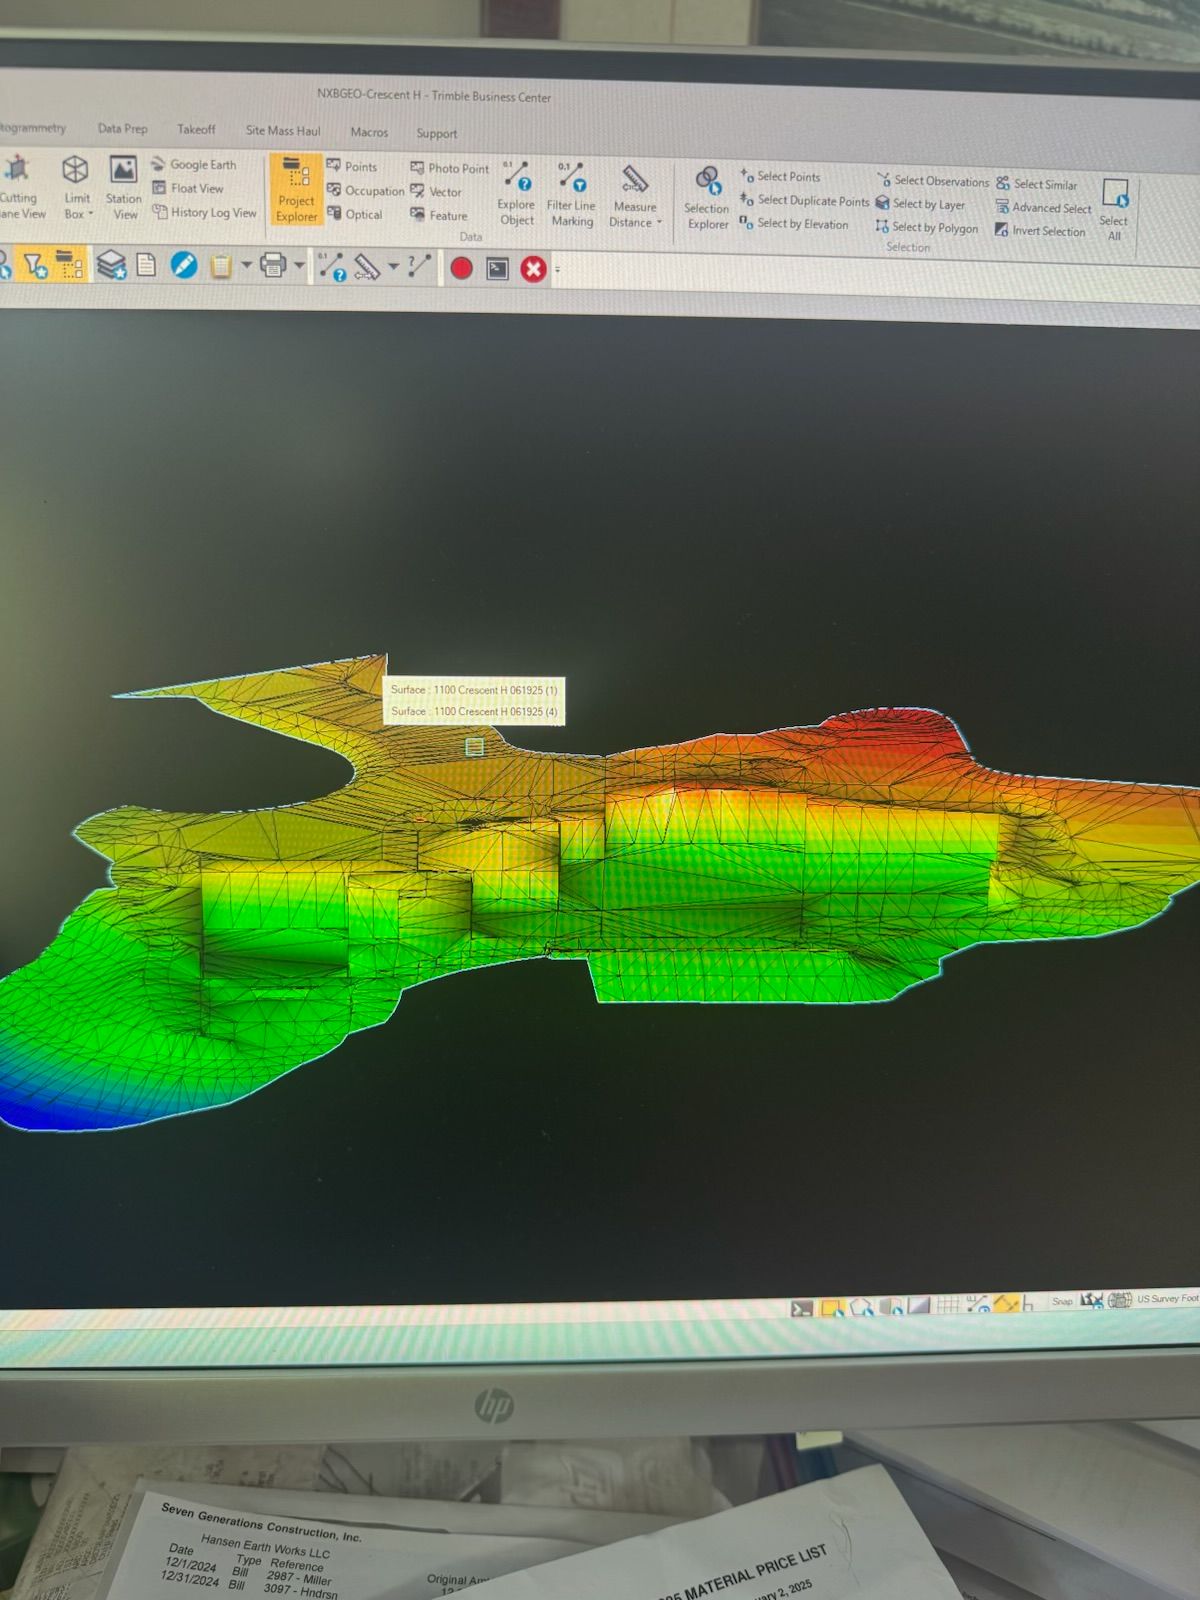Click Select by Elevation
Image resolution: width=1200 pixels, height=1600 pixels.
pos(801,224)
